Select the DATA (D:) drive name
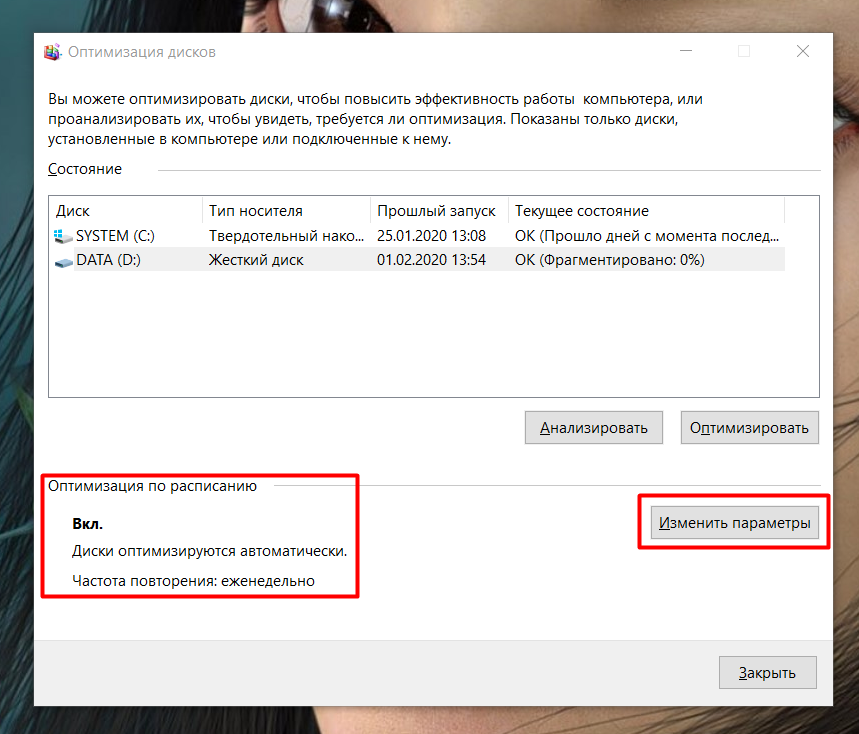This screenshot has height=734, width=859. pyautogui.click(x=109, y=261)
